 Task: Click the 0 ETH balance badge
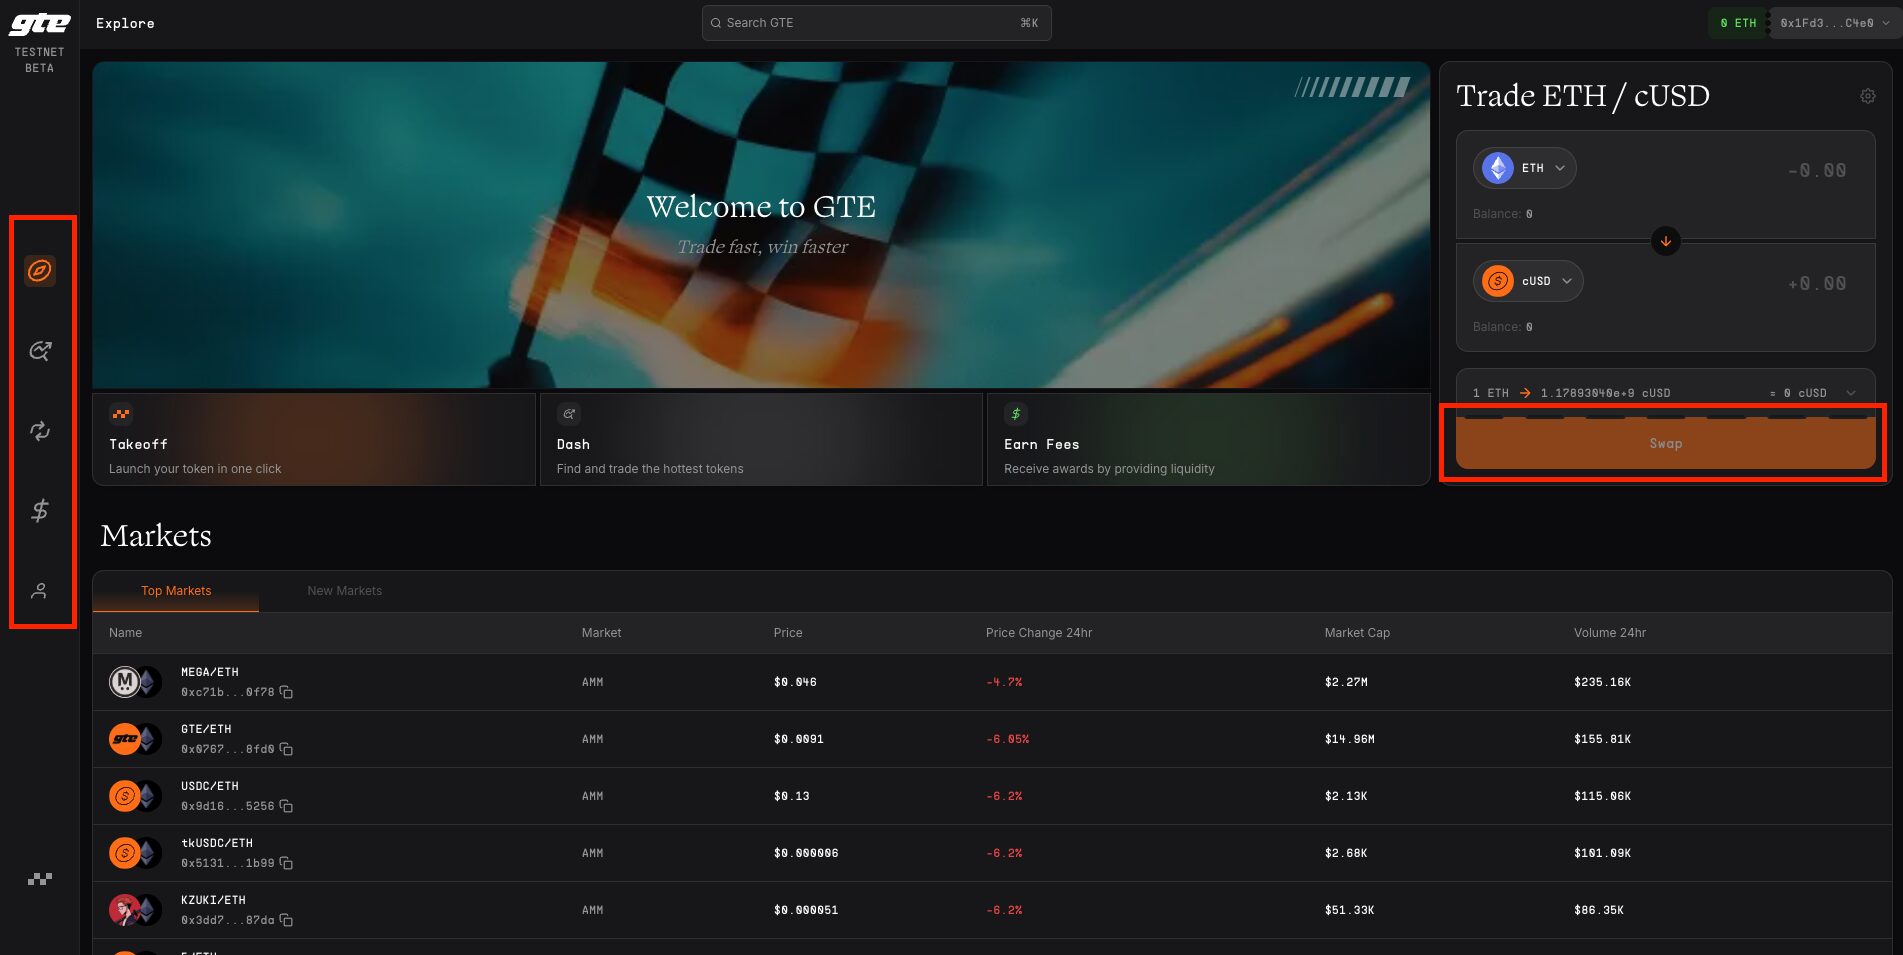click(x=1738, y=23)
